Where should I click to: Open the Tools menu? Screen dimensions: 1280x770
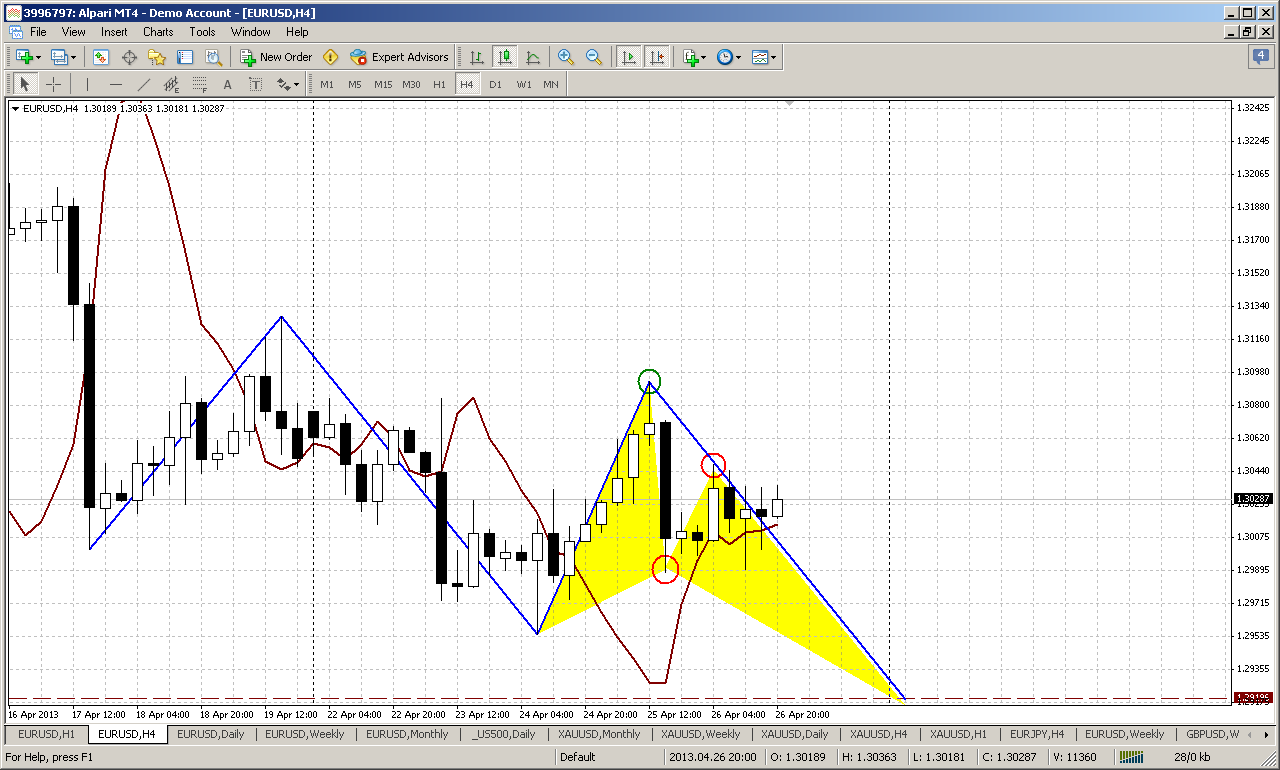pyautogui.click(x=202, y=32)
